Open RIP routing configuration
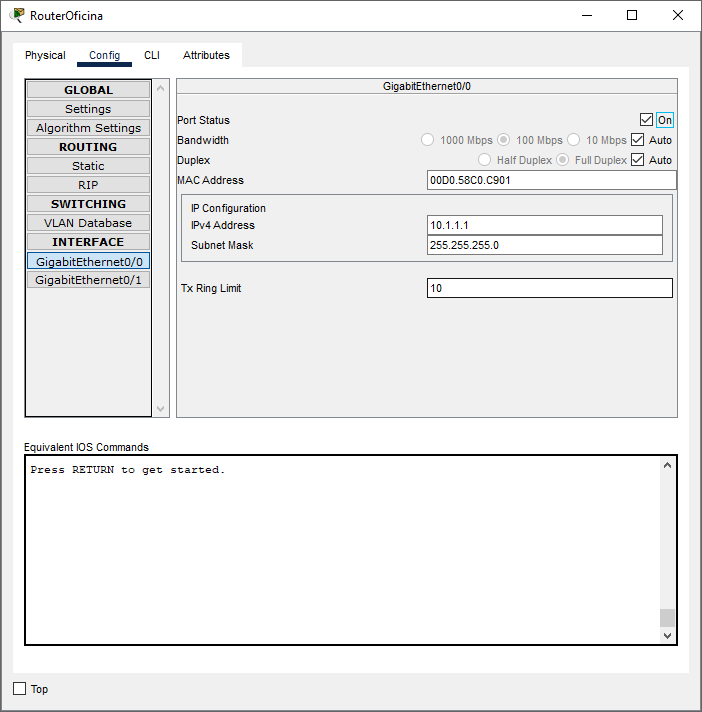702x712 pixels. pyautogui.click(x=88, y=185)
